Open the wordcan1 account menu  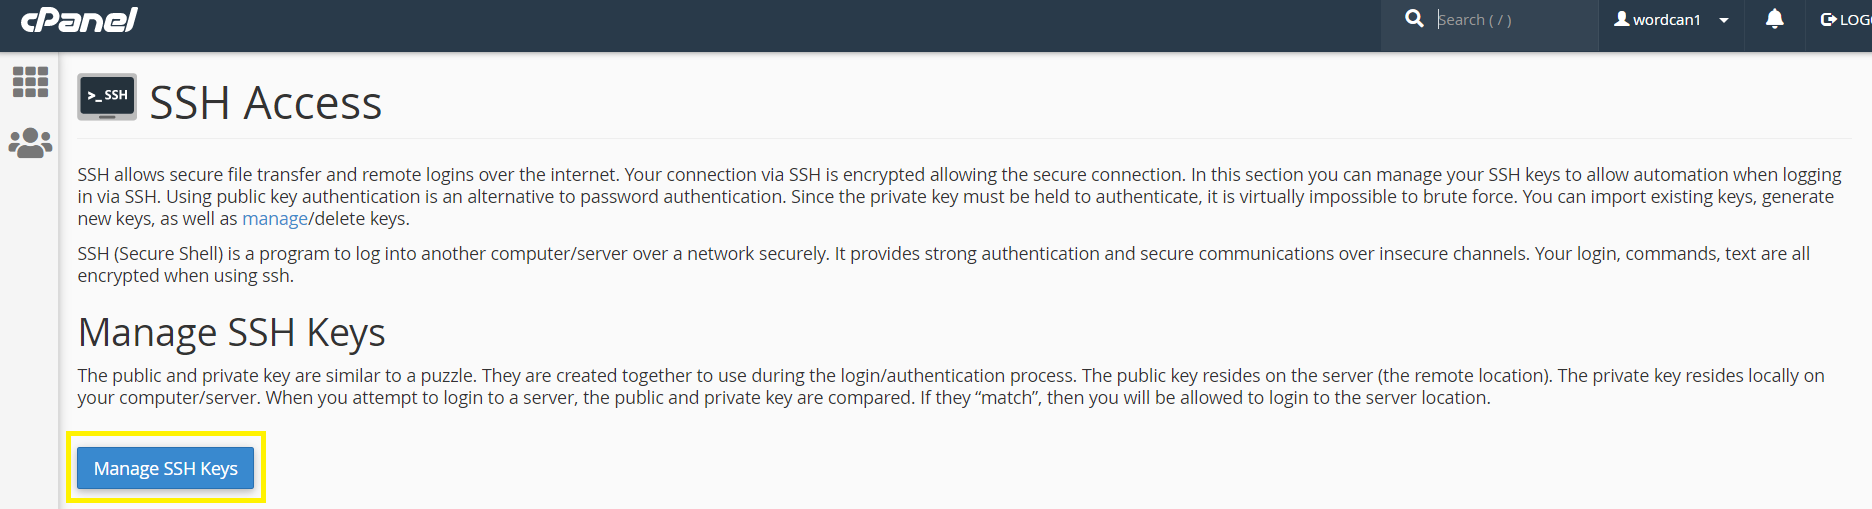click(1666, 20)
